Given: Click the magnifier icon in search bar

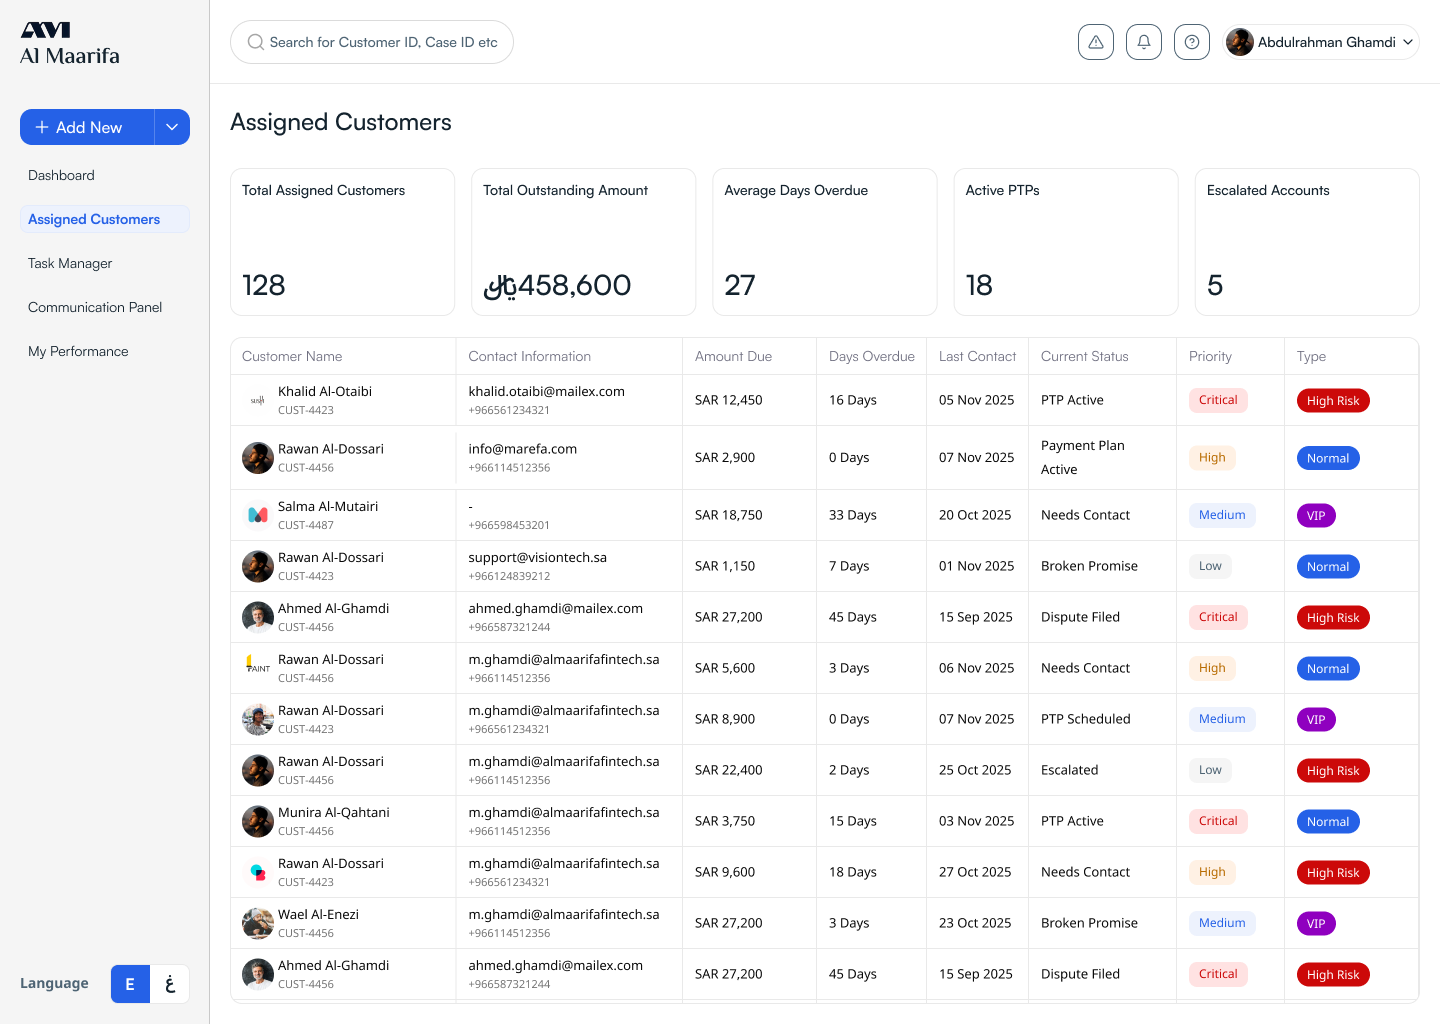Looking at the screenshot, I should (x=256, y=42).
